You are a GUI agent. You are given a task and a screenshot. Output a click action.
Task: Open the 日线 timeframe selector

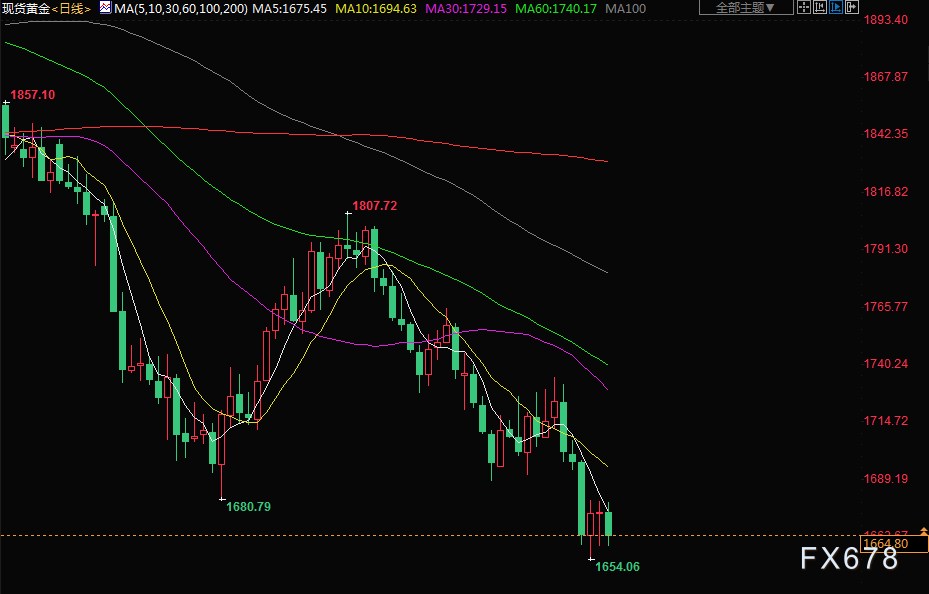[71, 9]
